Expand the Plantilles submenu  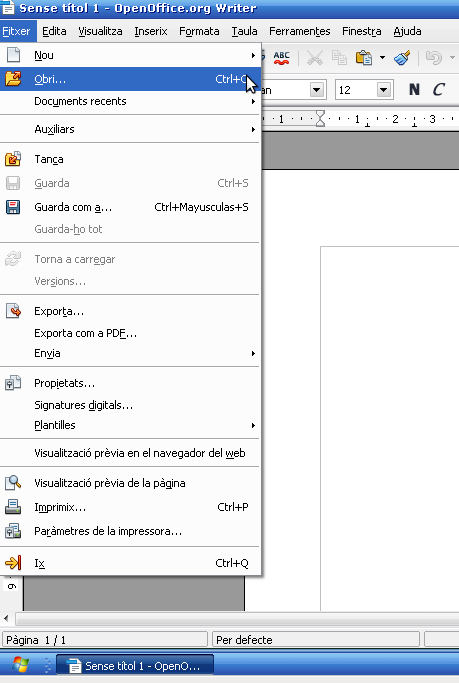tap(130, 425)
